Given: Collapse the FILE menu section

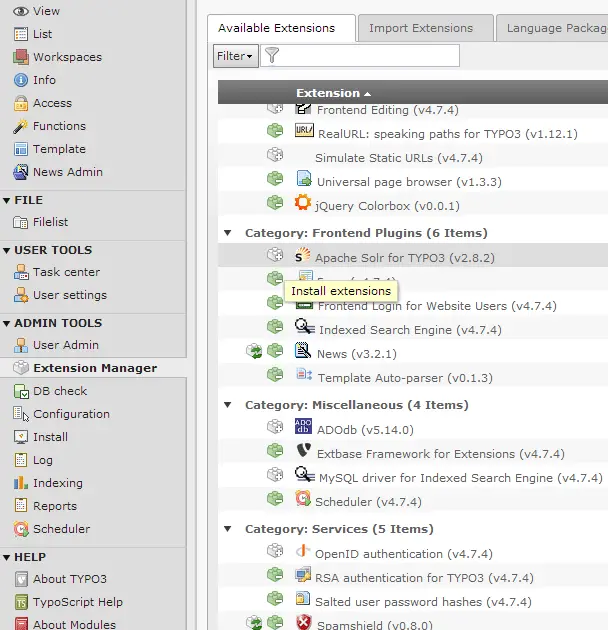Looking at the screenshot, I should pyautogui.click(x=6, y=200).
